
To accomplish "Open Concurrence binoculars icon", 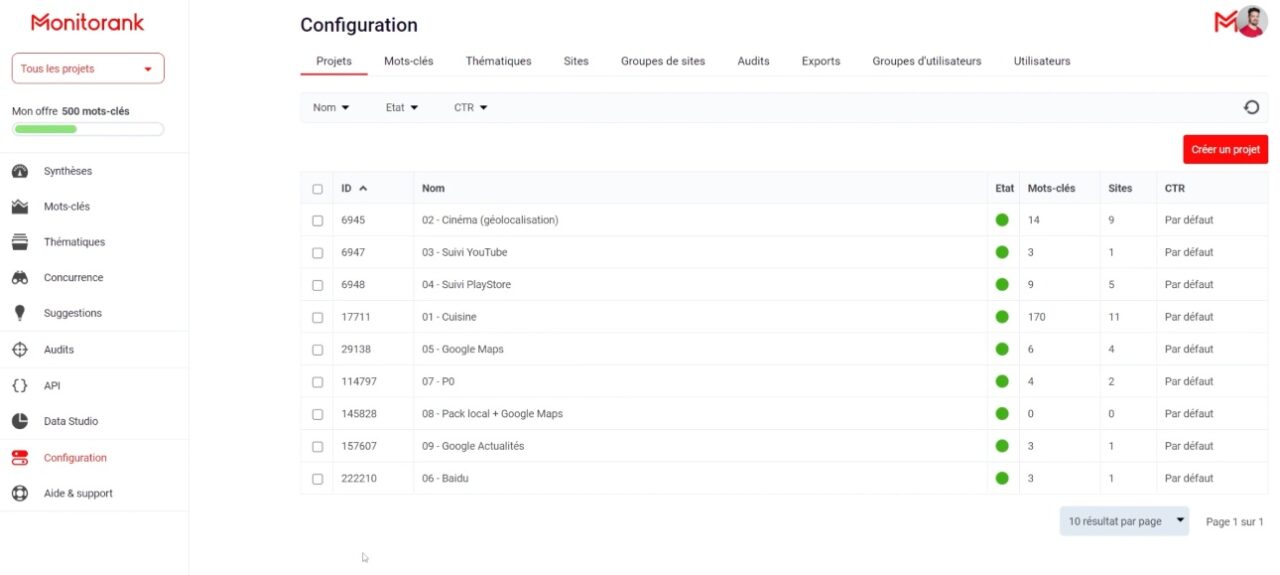I will (x=20, y=278).
